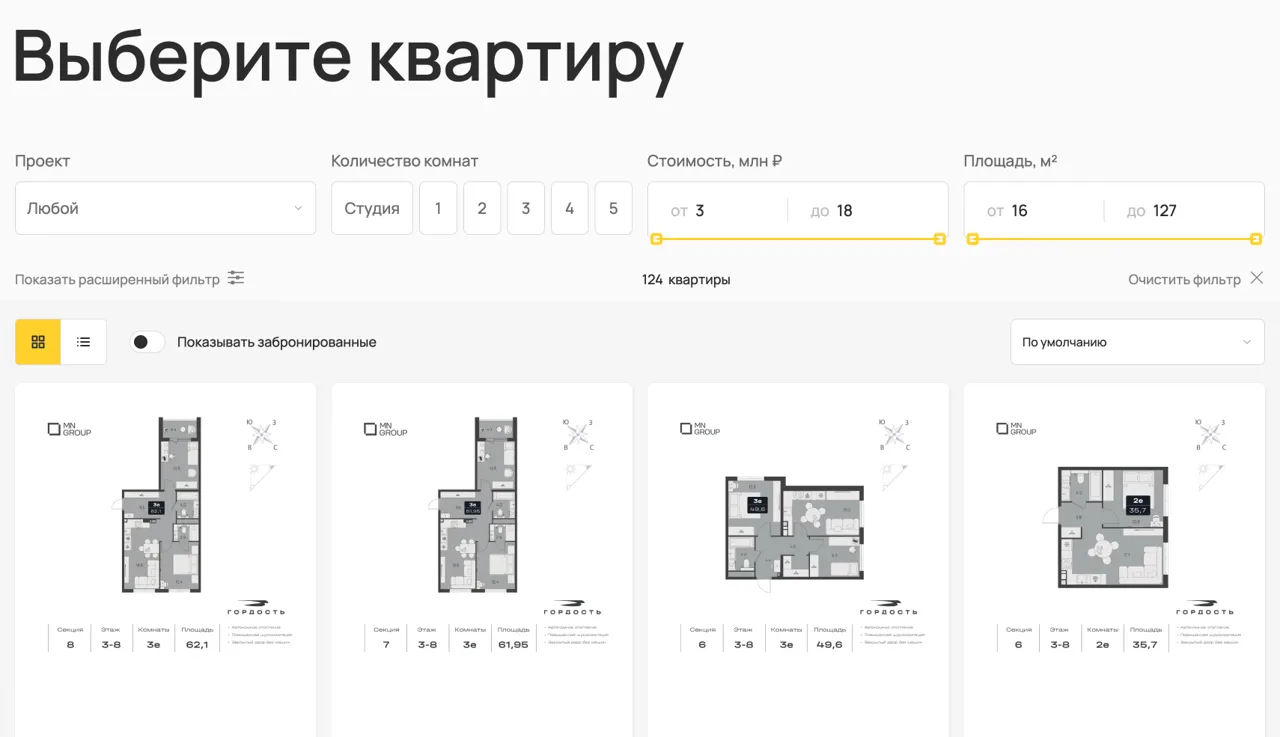Click the X icon to clear filters
This screenshot has height=737, width=1280.
tap(1257, 278)
